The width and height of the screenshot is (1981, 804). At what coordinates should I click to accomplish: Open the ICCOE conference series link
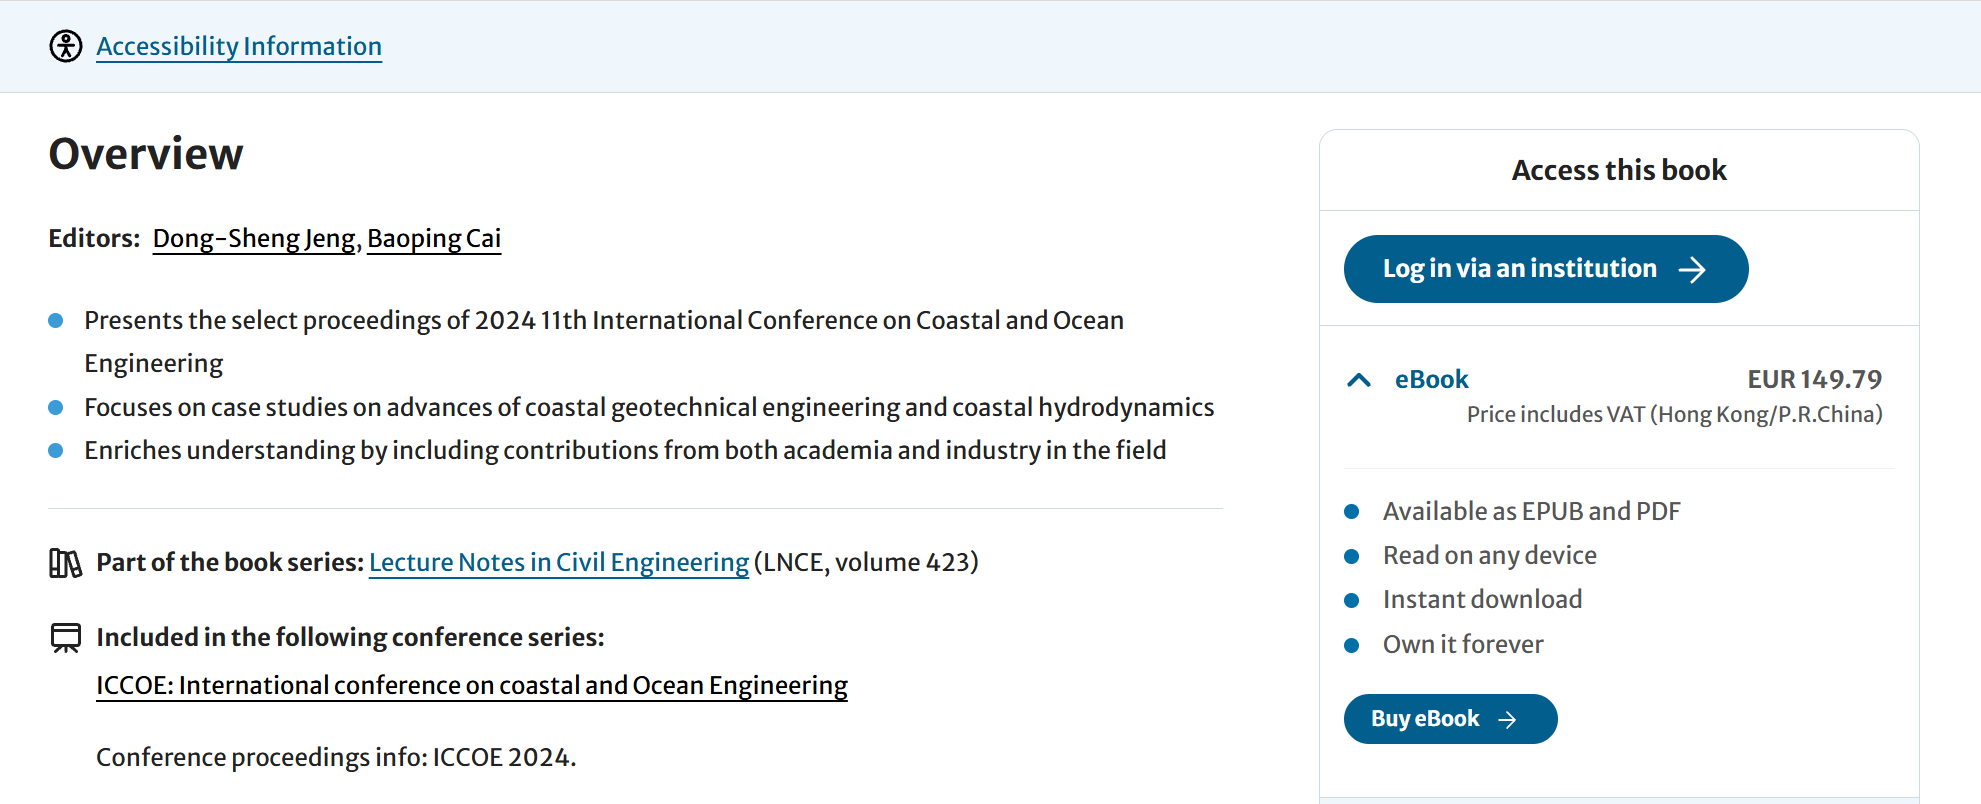[471, 686]
